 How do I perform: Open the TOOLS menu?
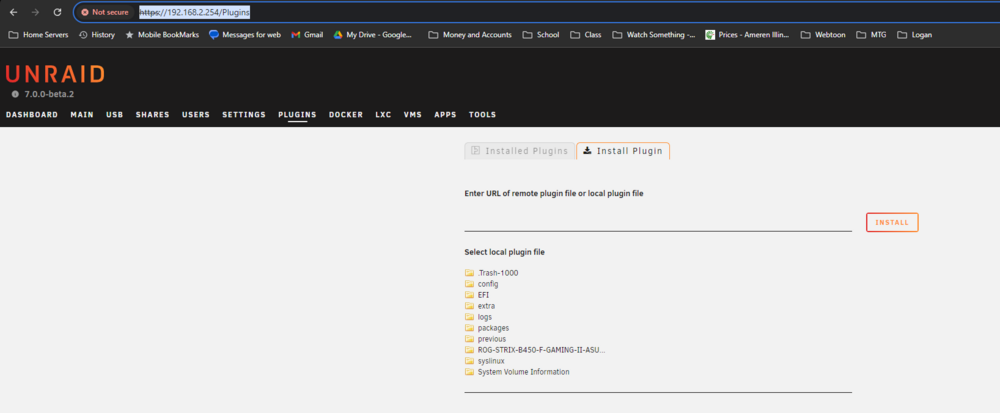pos(482,115)
